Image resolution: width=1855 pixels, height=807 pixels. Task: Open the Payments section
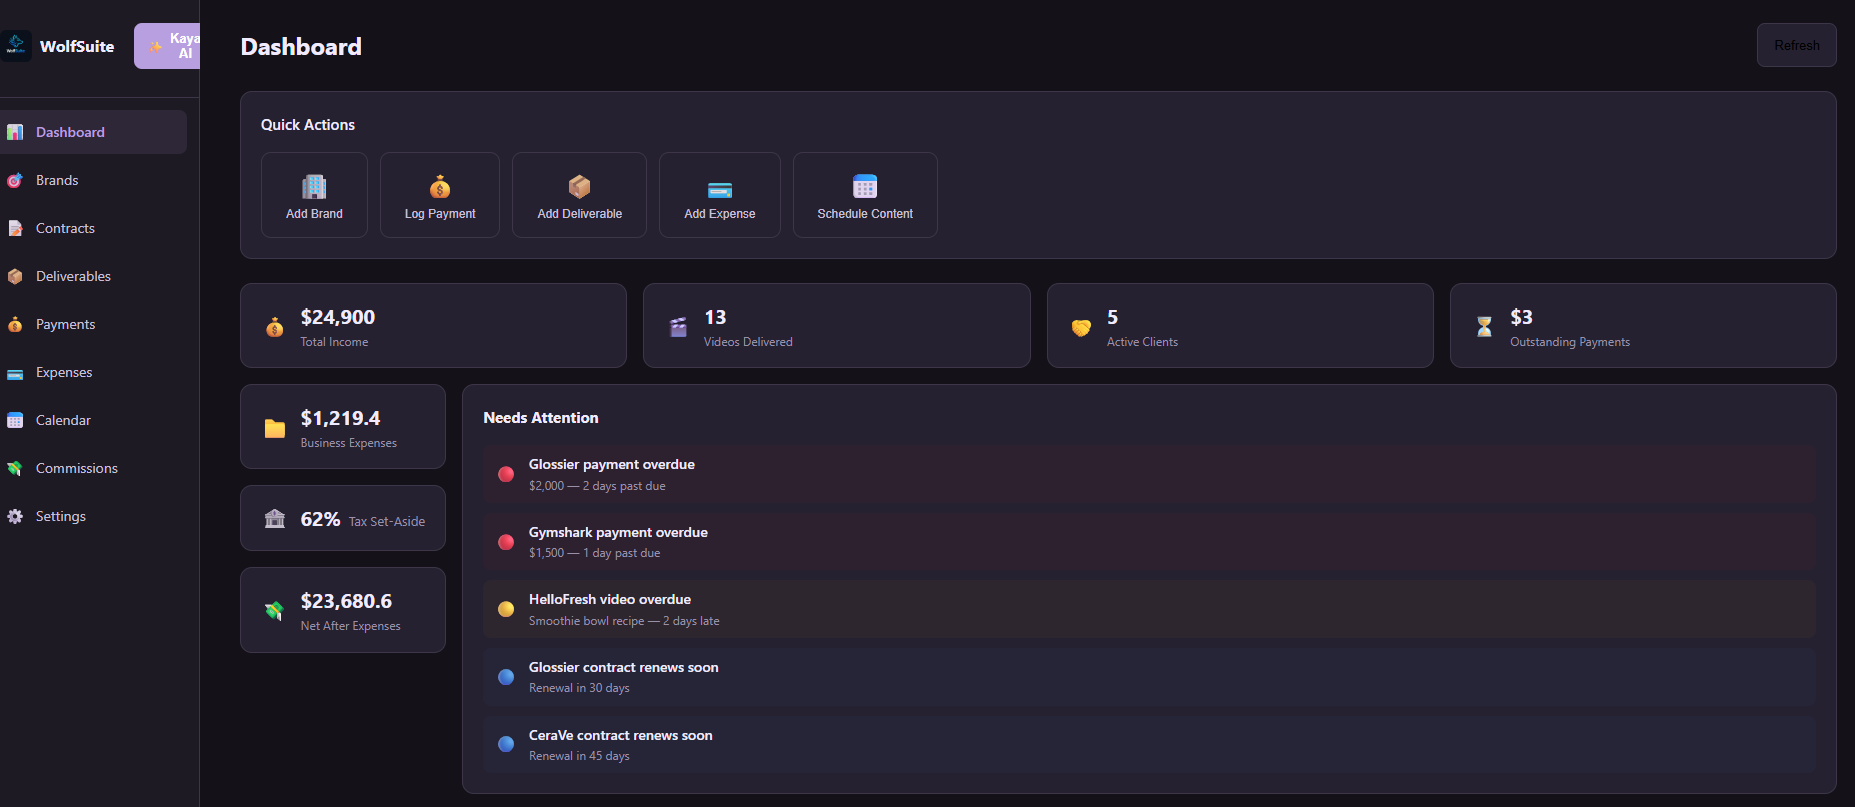click(x=93, y=324)
